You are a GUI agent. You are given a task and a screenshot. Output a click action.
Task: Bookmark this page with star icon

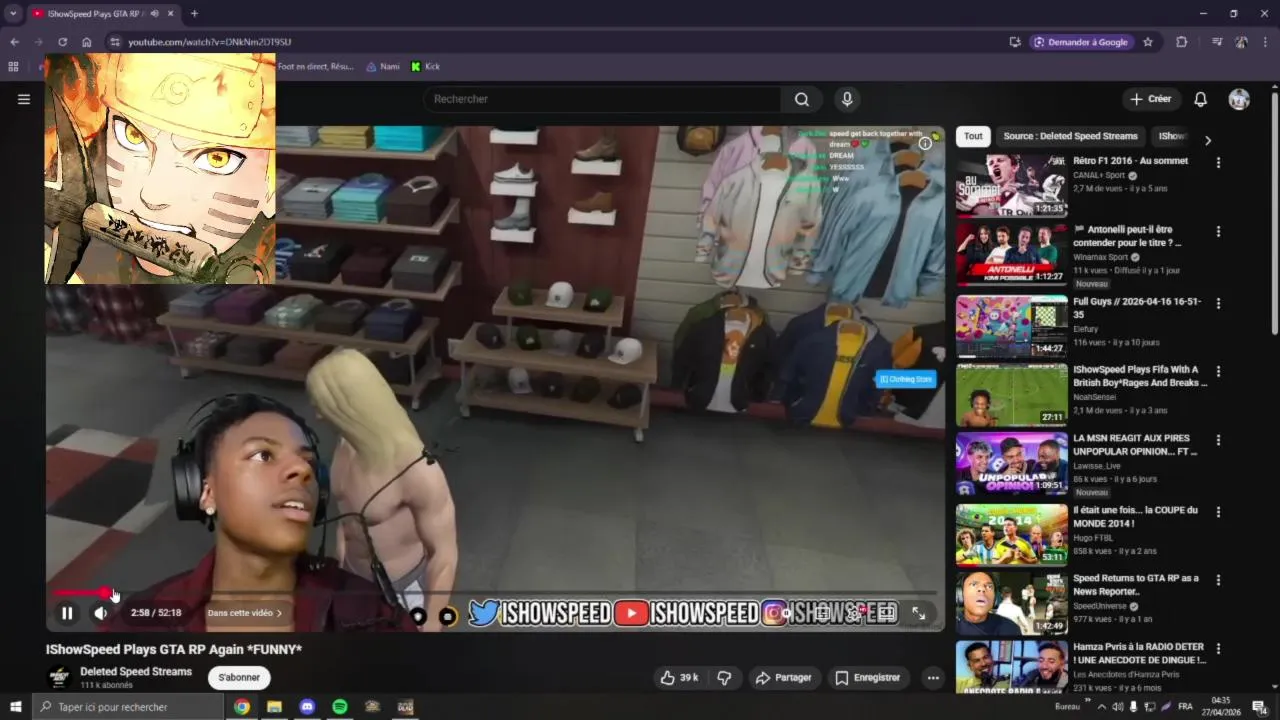point(1148,42)
